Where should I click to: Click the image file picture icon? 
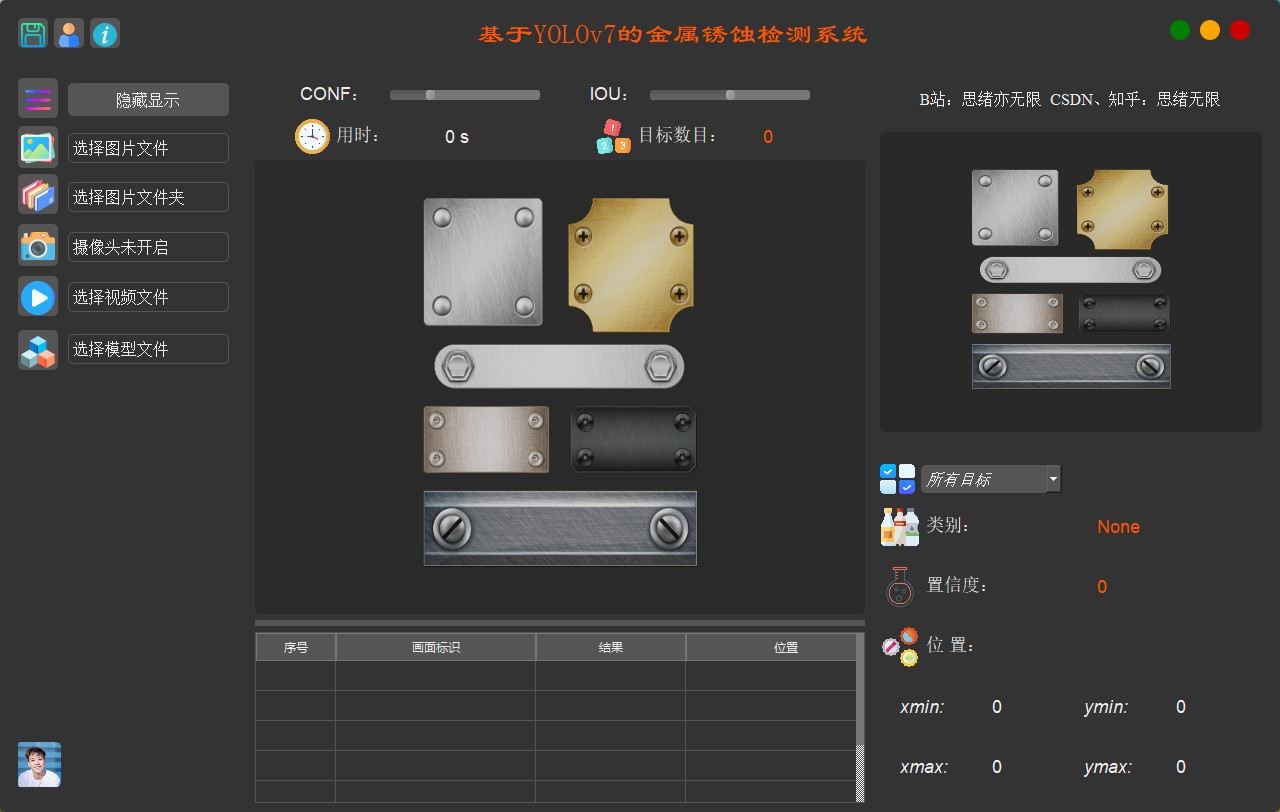point(38,148)
